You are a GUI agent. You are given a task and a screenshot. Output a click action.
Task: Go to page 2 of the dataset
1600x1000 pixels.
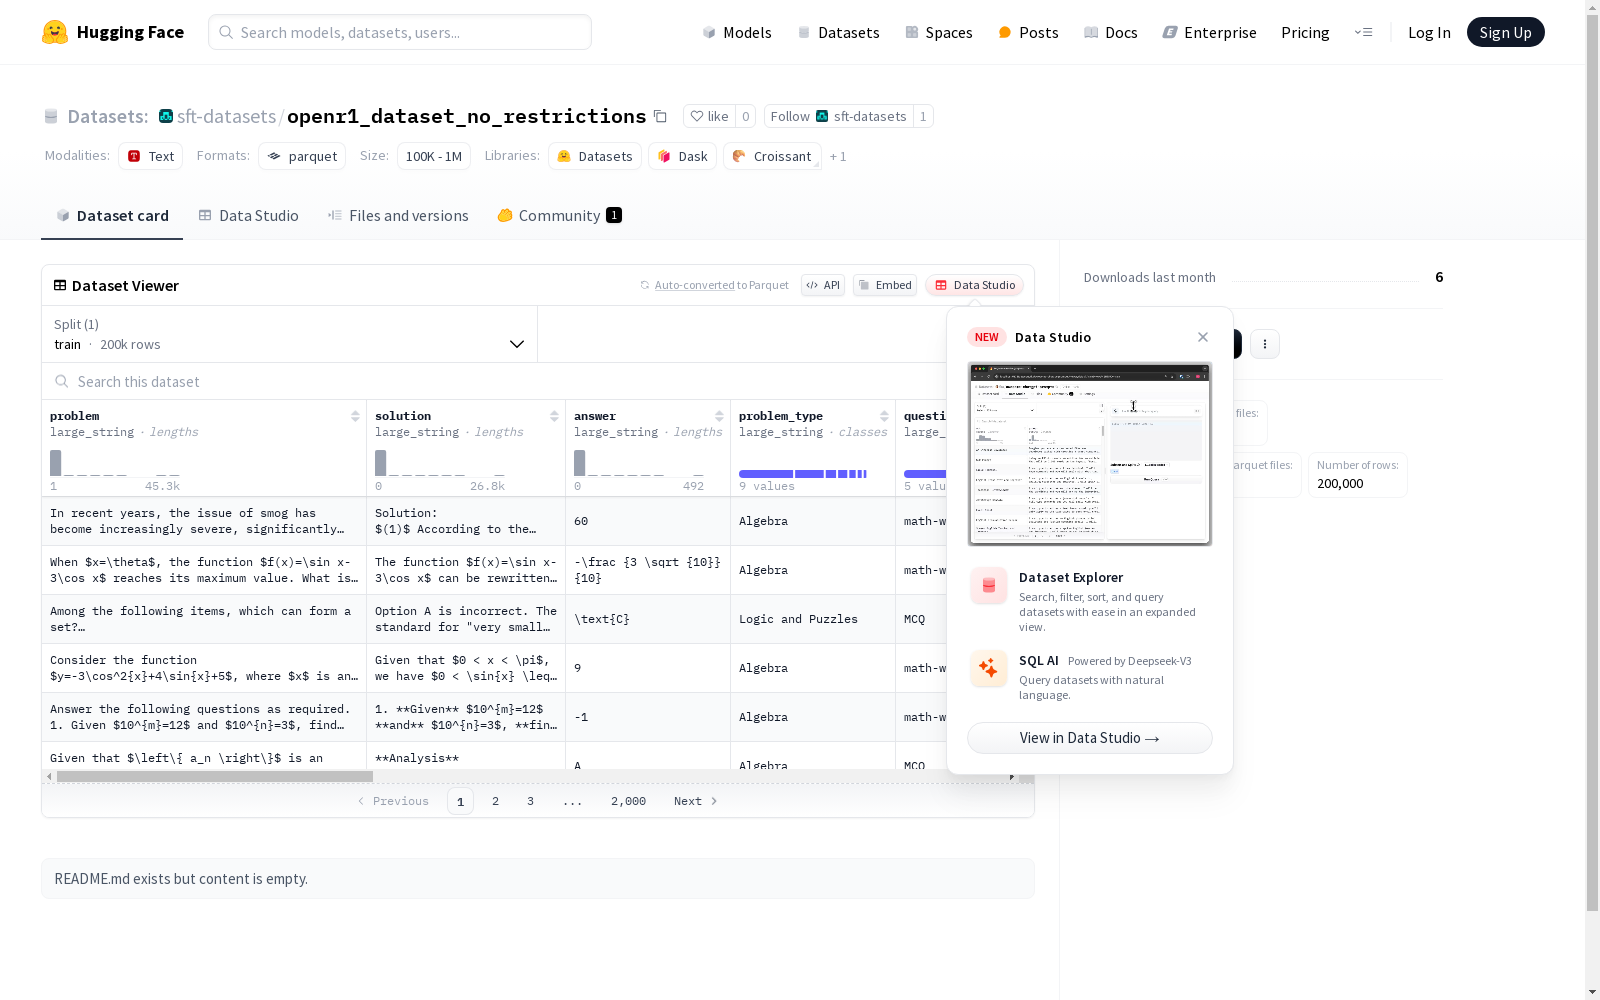pos(495,801)
